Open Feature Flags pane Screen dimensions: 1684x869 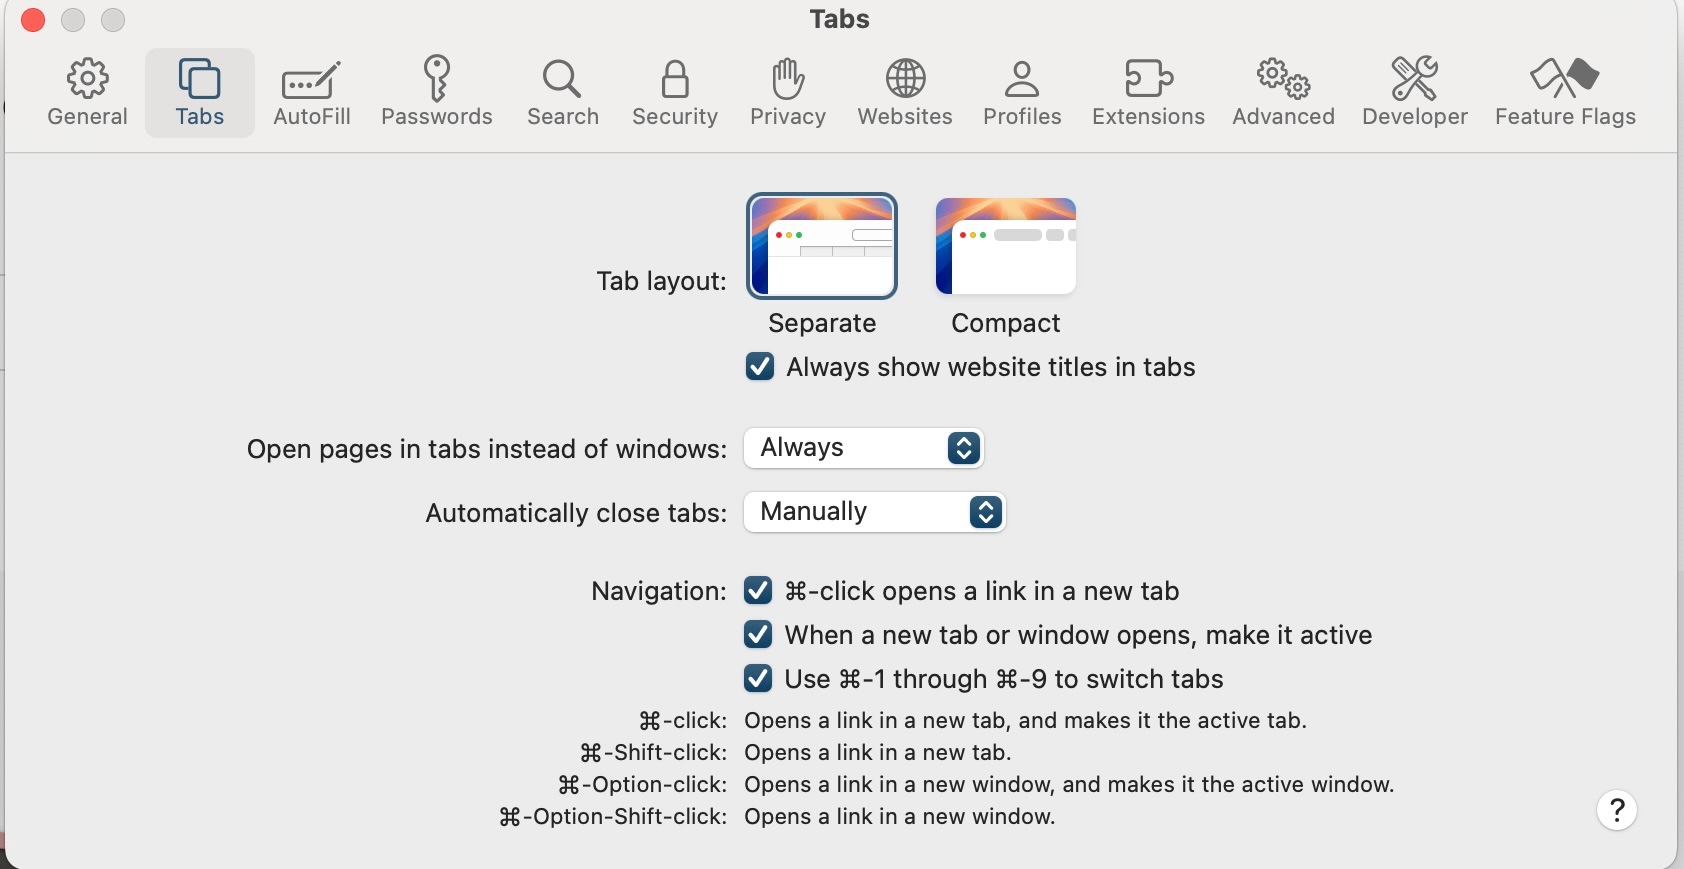coord(1565,93)
